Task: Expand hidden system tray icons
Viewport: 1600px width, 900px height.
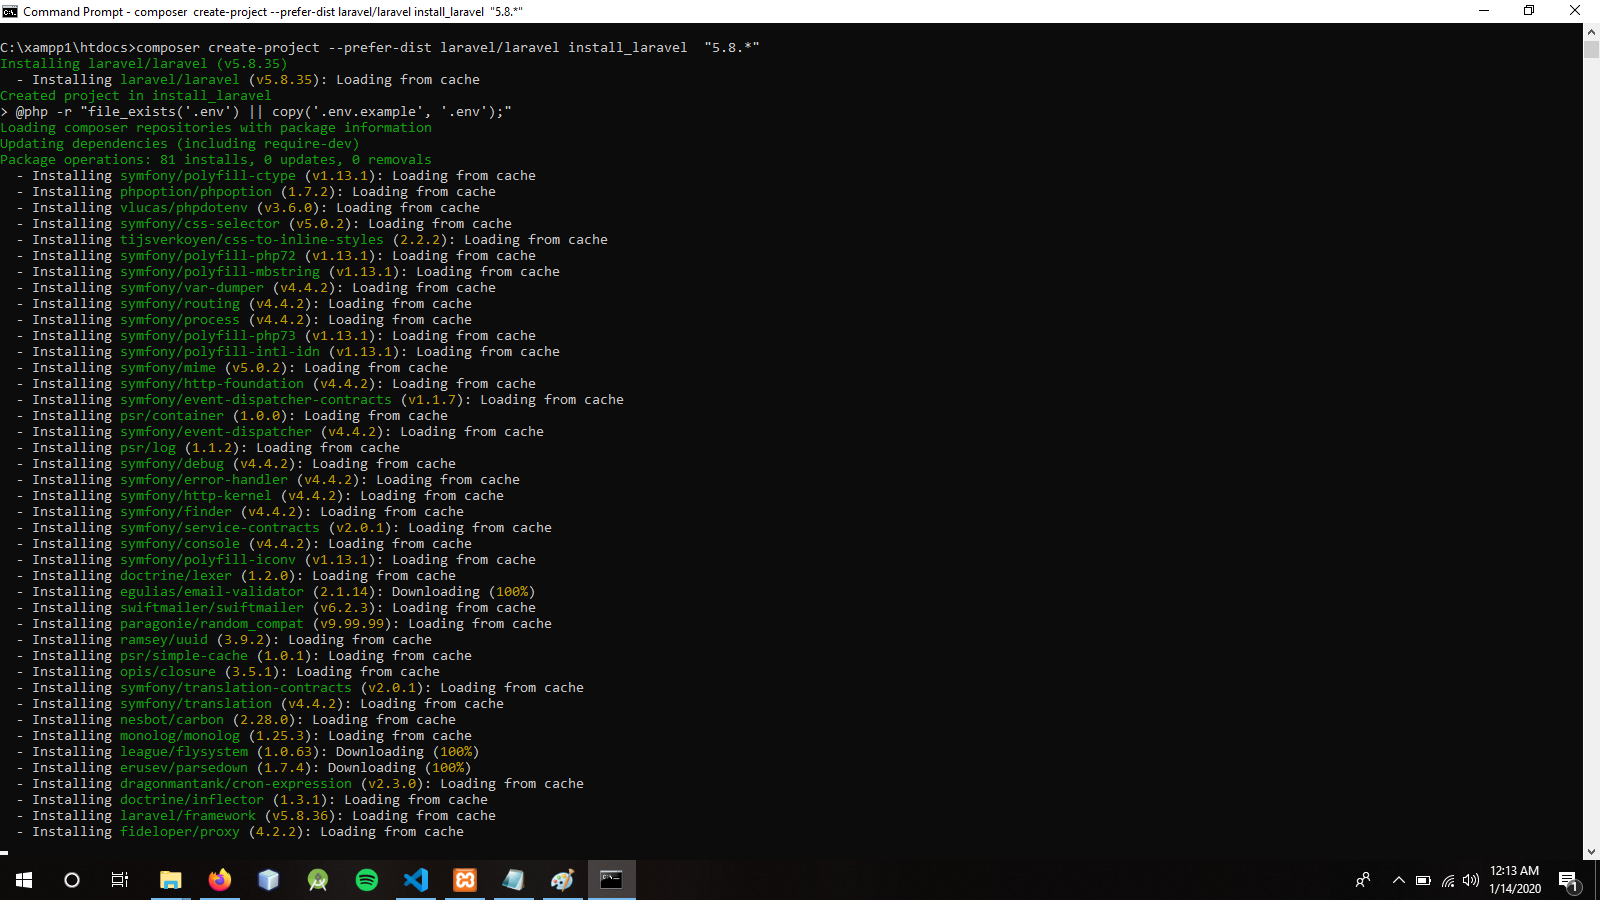Action: click(1399, 880)
